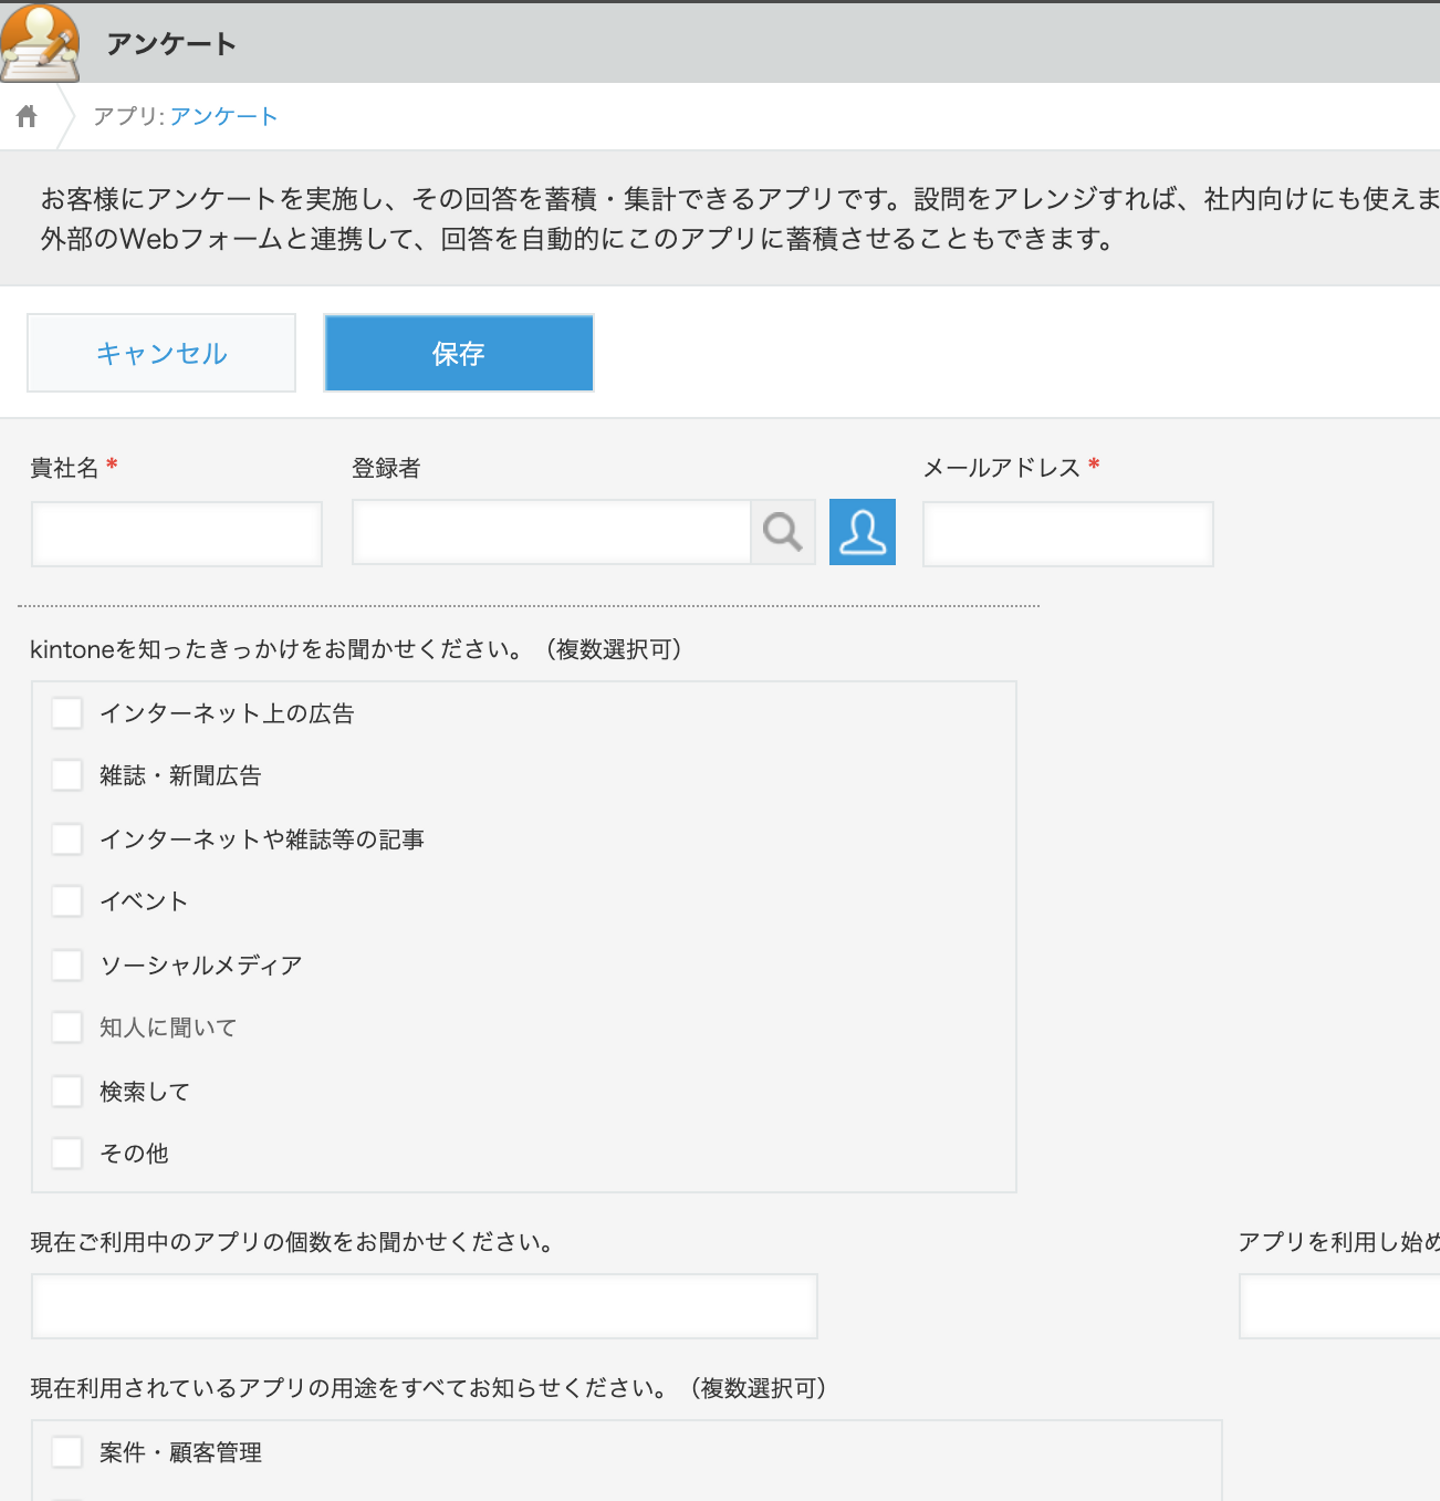Click into the 登録者 text field
1440x1501 pixels.
[x=551, y=532]
